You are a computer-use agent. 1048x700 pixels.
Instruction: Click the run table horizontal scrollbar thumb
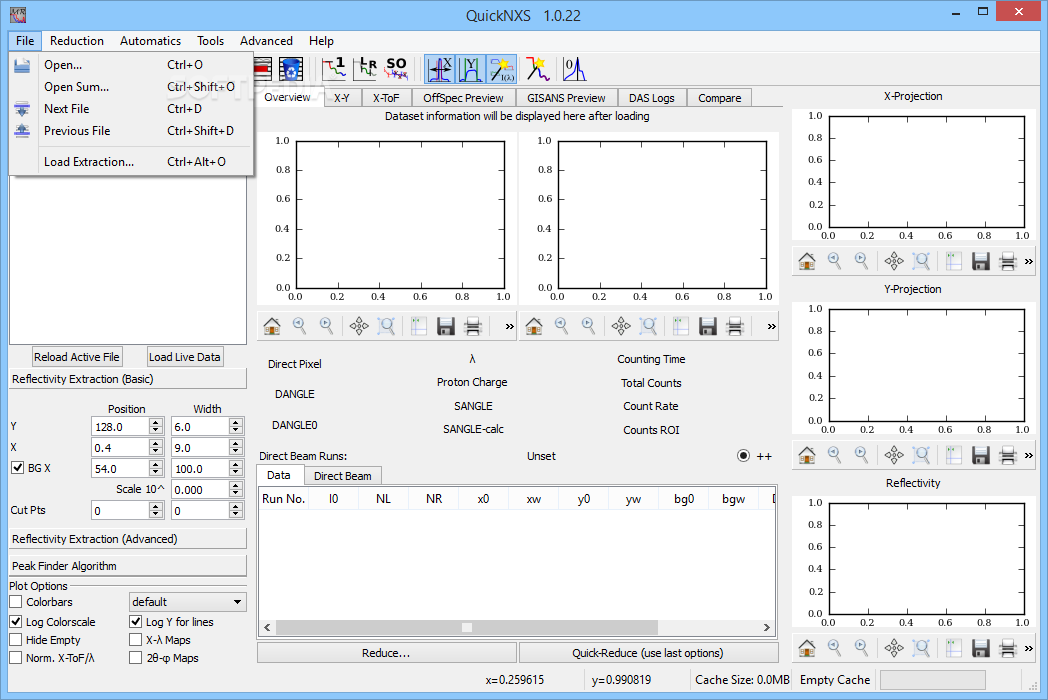pos(467,627)
